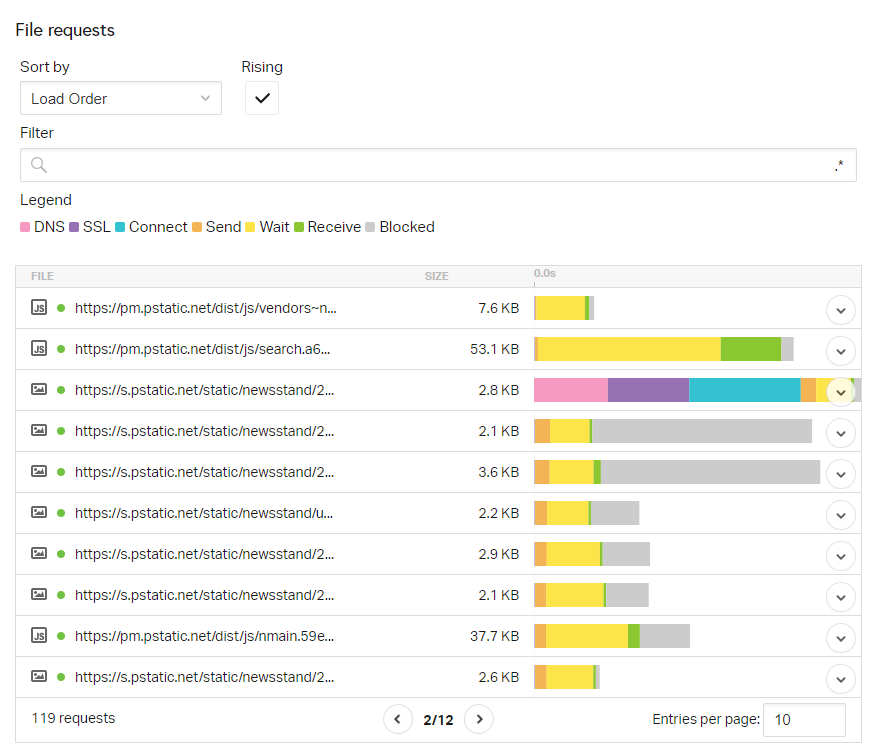Click green status dot of newsstand/u row

click(x=61, y=513)
